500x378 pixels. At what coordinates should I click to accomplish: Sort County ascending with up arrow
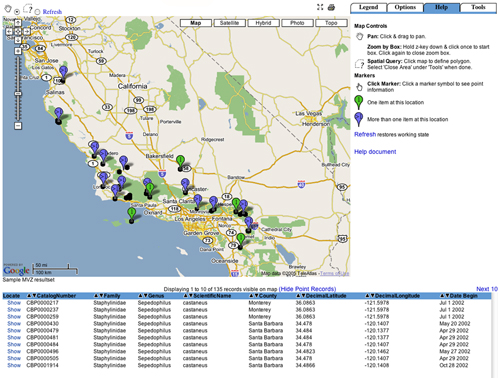click(251, 296)
